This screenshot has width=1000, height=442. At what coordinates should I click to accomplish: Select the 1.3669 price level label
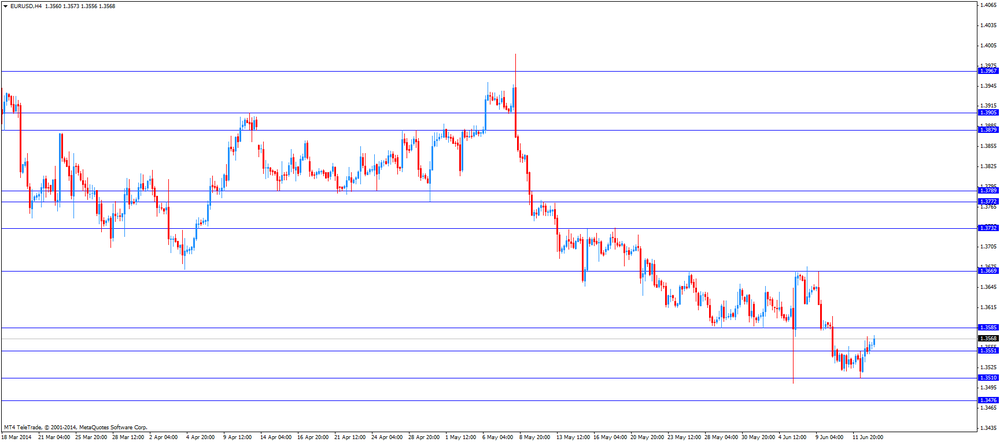pyautogui.click(x=988, y=271)
